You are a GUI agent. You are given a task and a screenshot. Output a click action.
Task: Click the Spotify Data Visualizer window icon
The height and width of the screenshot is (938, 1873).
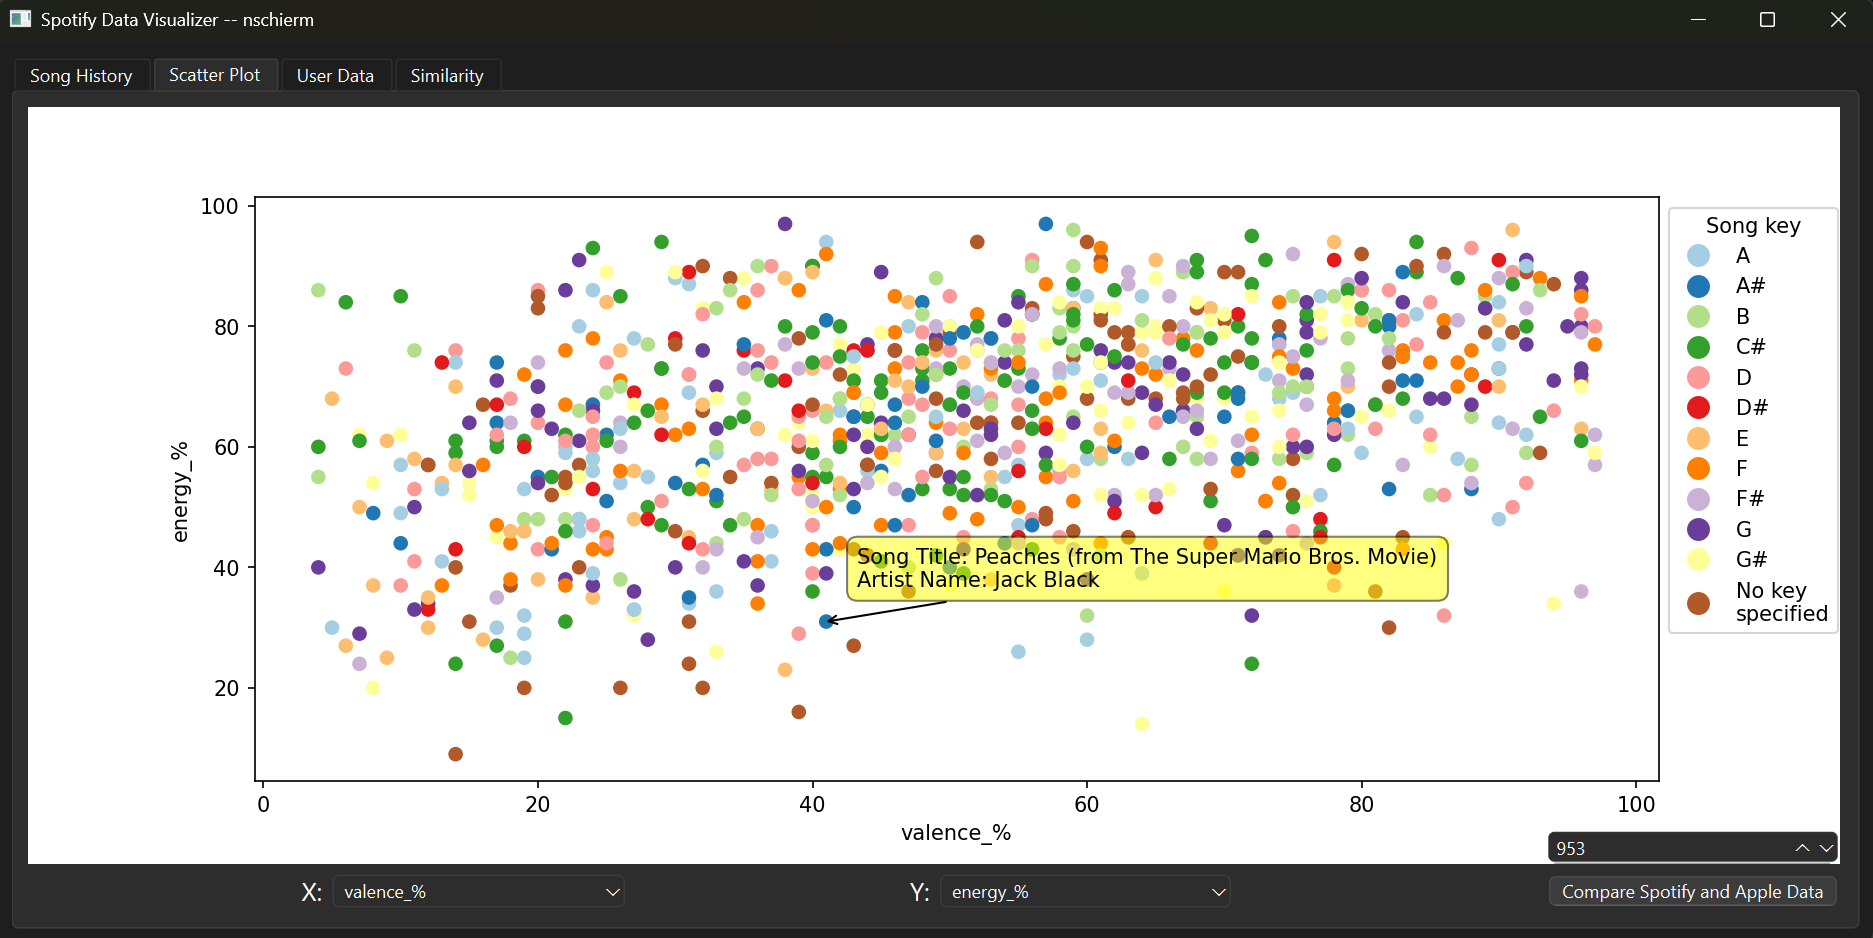(20, 19)
